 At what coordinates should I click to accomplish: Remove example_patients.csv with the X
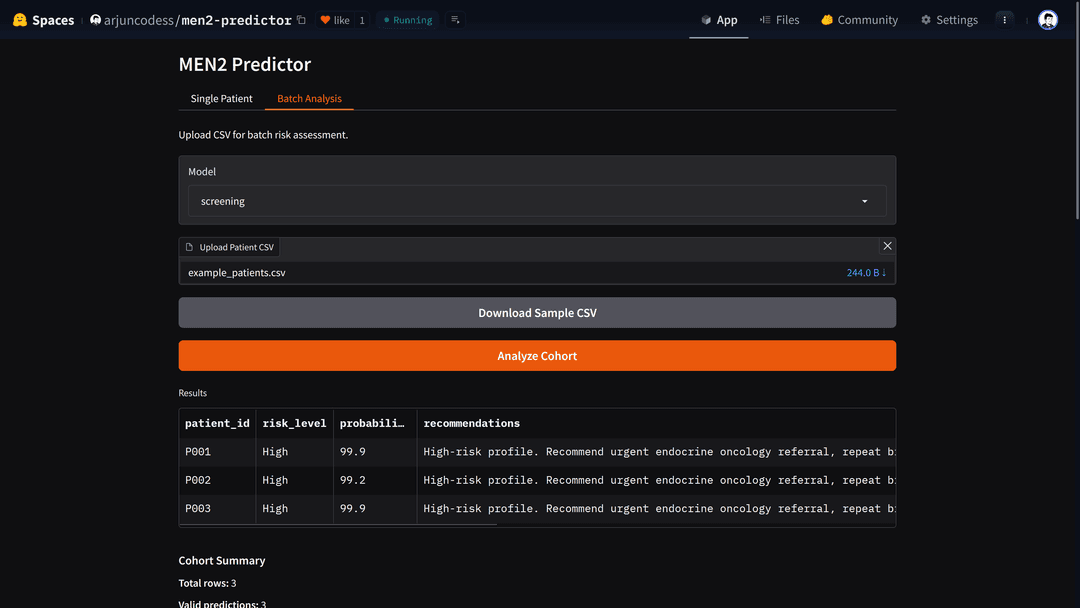coord(887,245)
